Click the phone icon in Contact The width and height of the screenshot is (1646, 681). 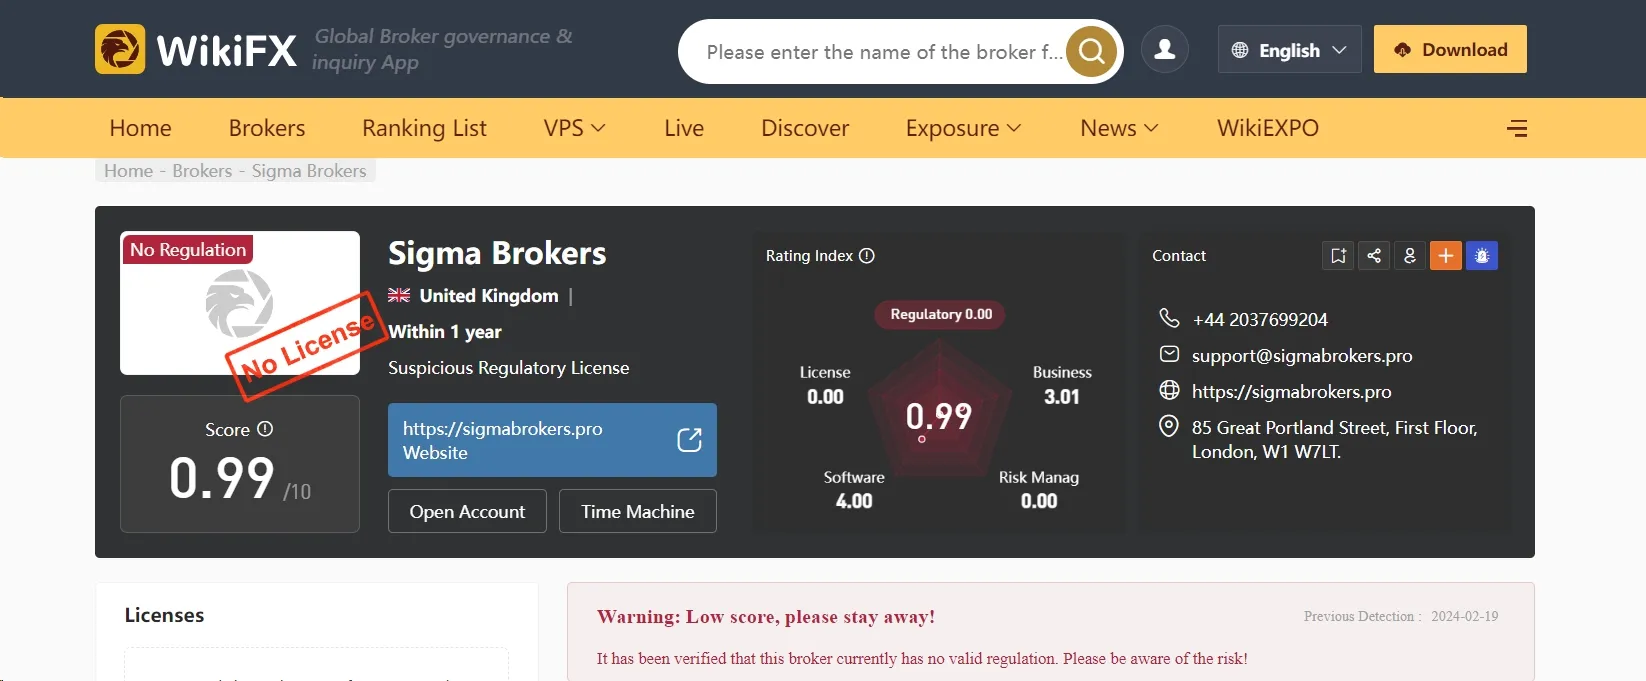(x=1169, y=318)
